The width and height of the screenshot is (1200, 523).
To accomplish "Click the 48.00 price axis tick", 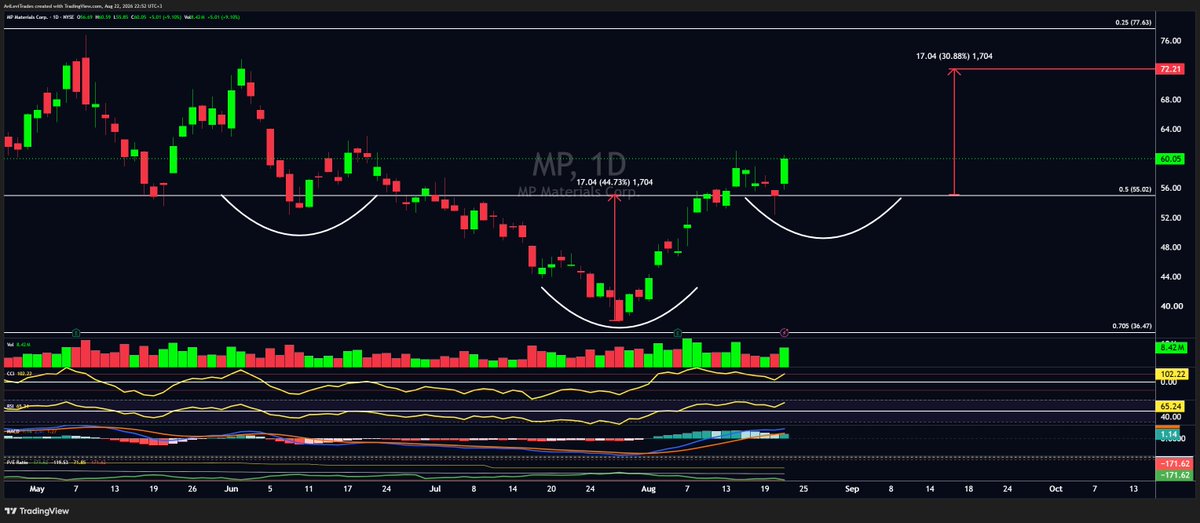I will [1170, 247].
